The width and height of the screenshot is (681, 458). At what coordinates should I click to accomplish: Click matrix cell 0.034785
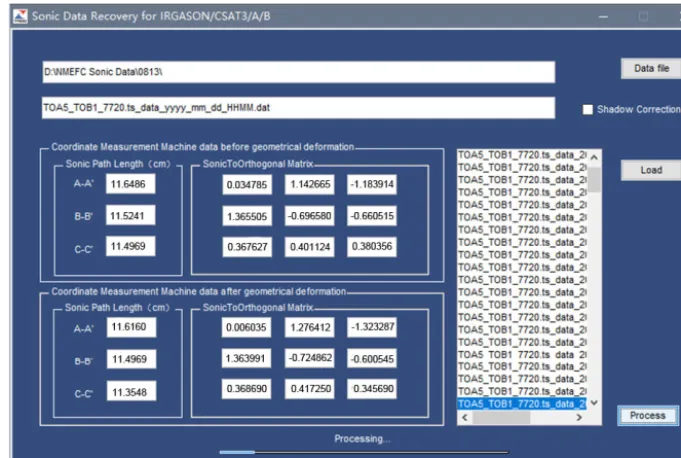coord(247,185)
